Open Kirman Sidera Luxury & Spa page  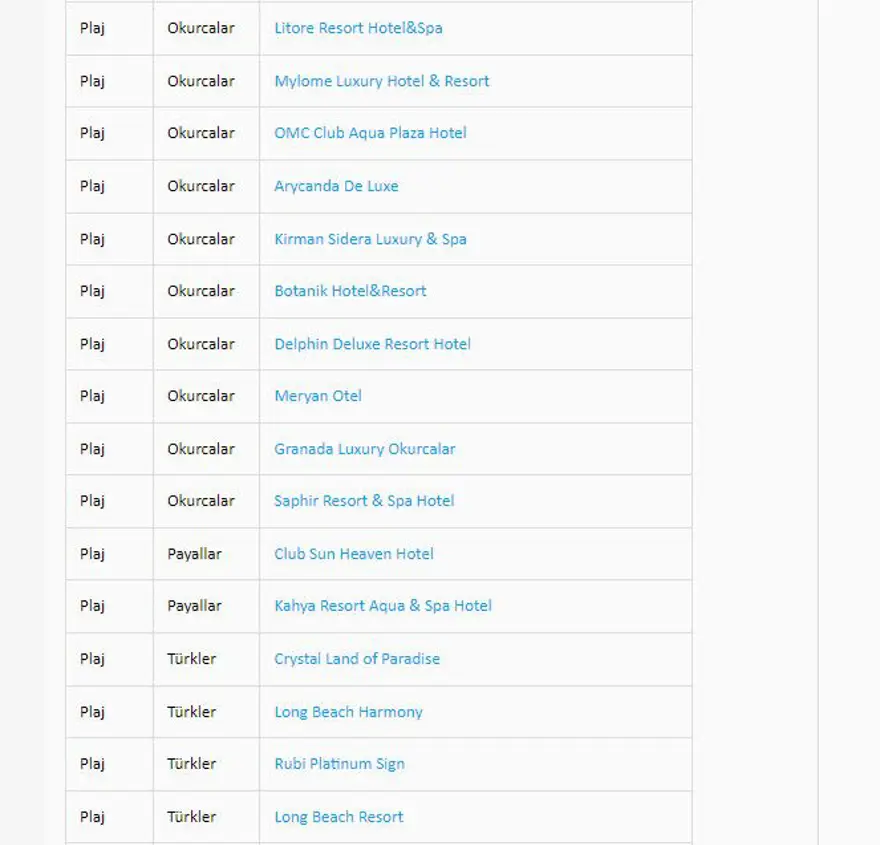coord(370,239)
